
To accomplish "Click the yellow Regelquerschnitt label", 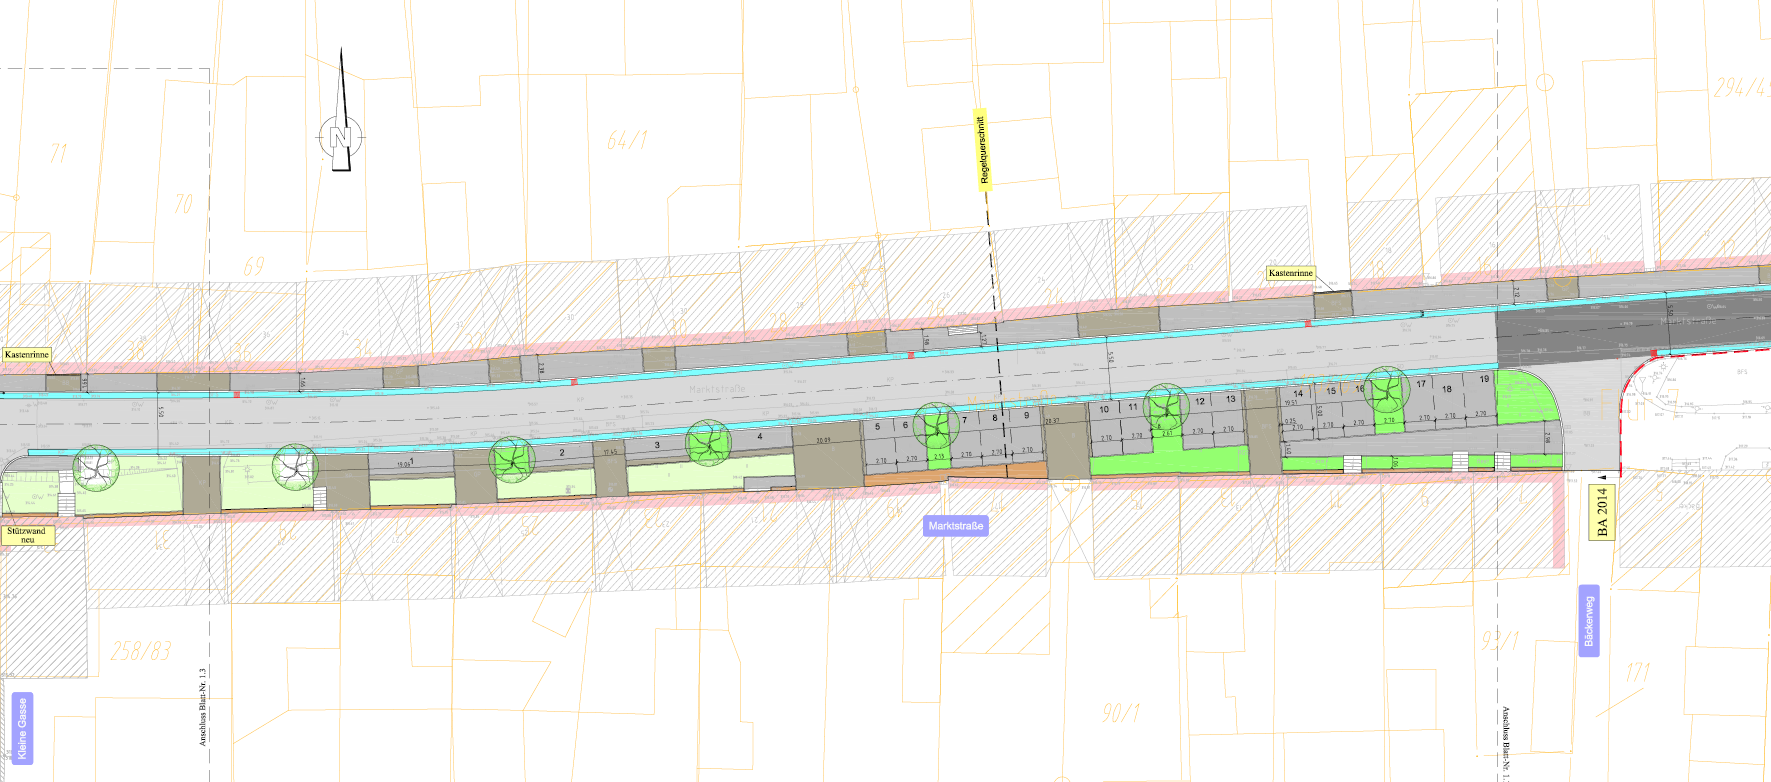I will [982, 149].
